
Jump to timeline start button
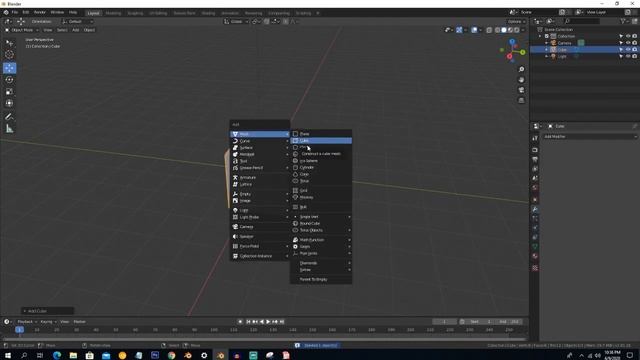pos(248,322)
